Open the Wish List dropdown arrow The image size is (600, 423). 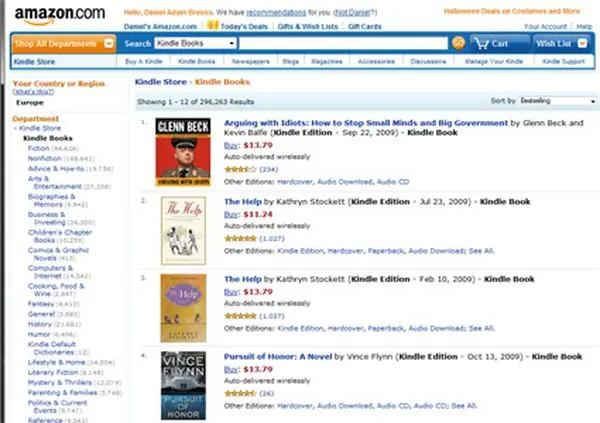pos(582,43)
